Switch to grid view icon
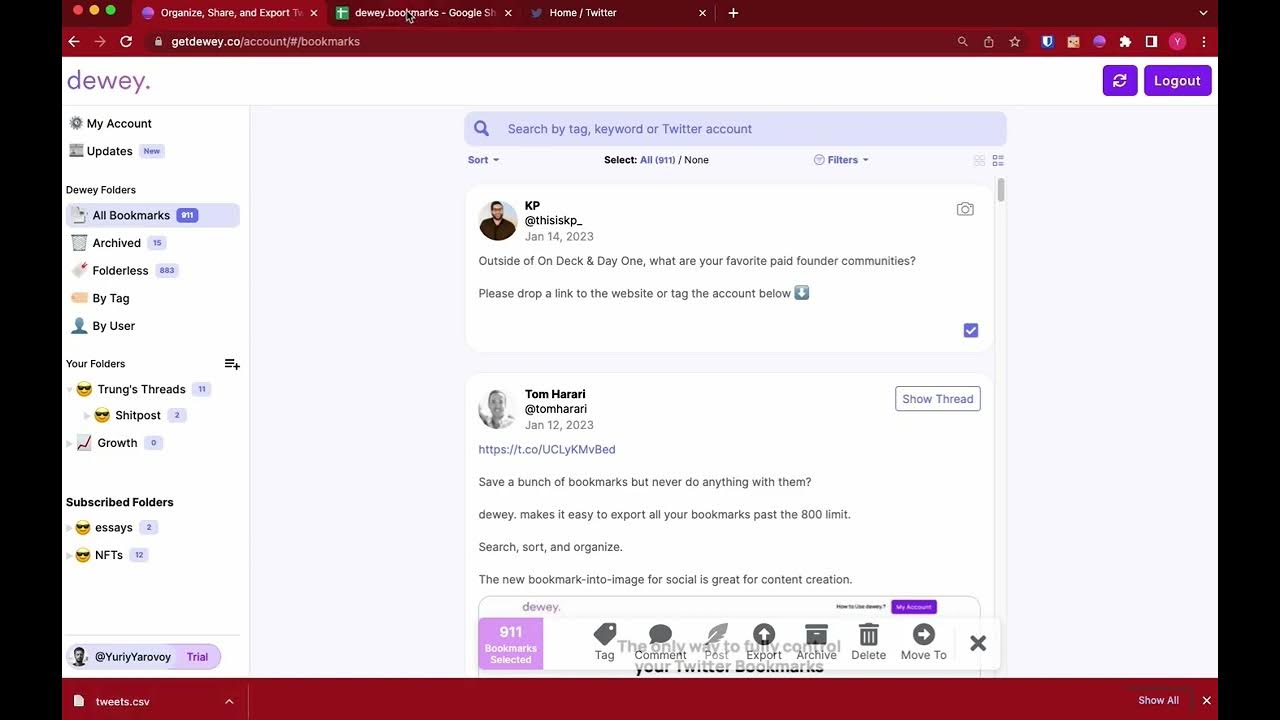 [980, 160]
